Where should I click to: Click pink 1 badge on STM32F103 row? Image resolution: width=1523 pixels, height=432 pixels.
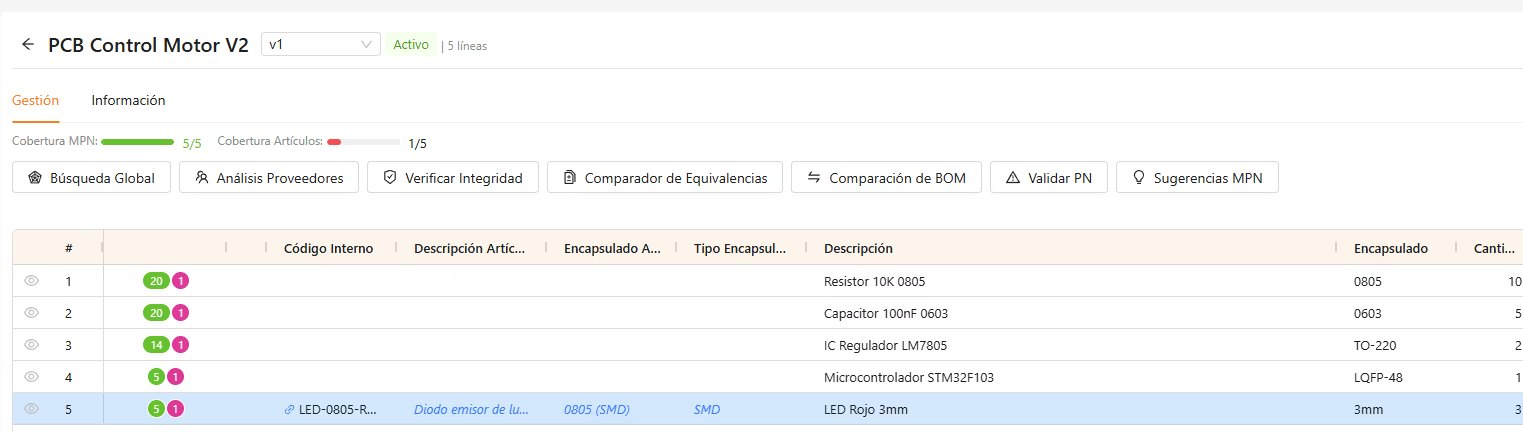[x=176, y=377]
